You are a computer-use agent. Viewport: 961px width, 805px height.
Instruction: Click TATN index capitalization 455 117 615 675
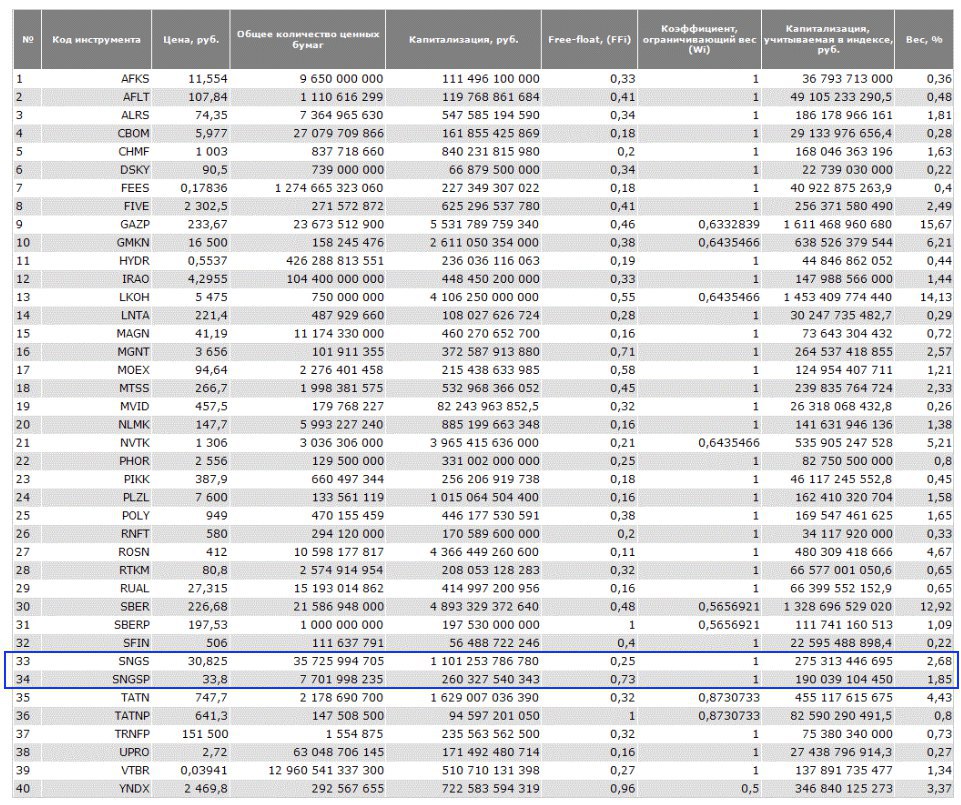844,698
